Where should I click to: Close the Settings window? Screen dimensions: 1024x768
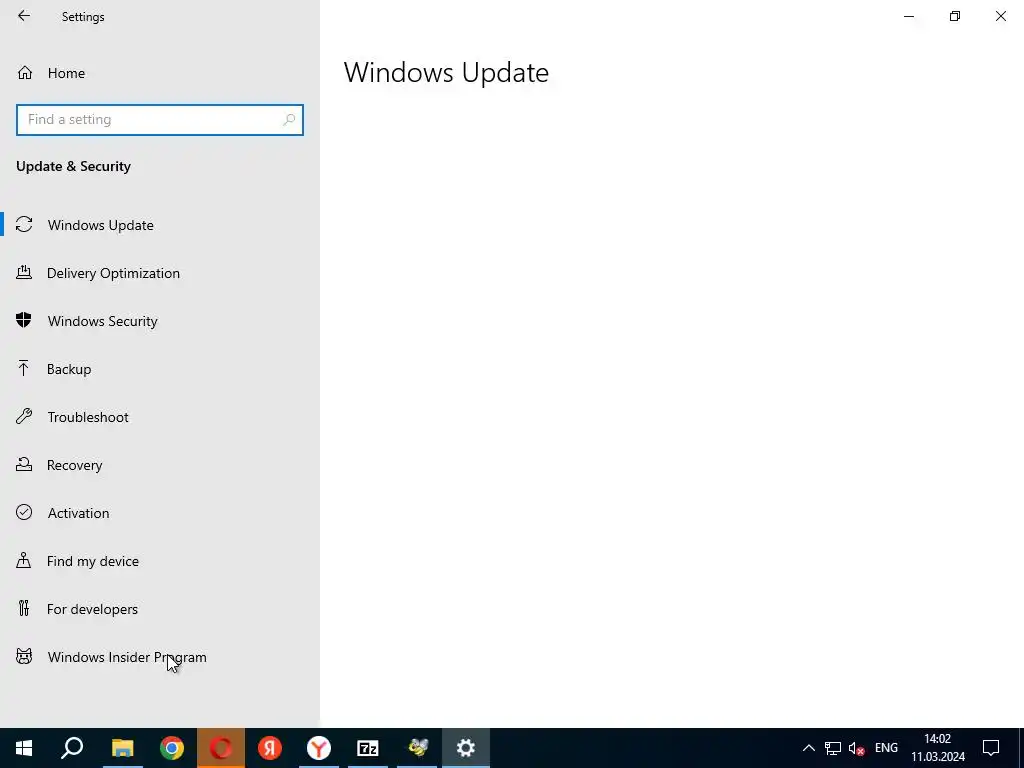tap(1000, 16)
